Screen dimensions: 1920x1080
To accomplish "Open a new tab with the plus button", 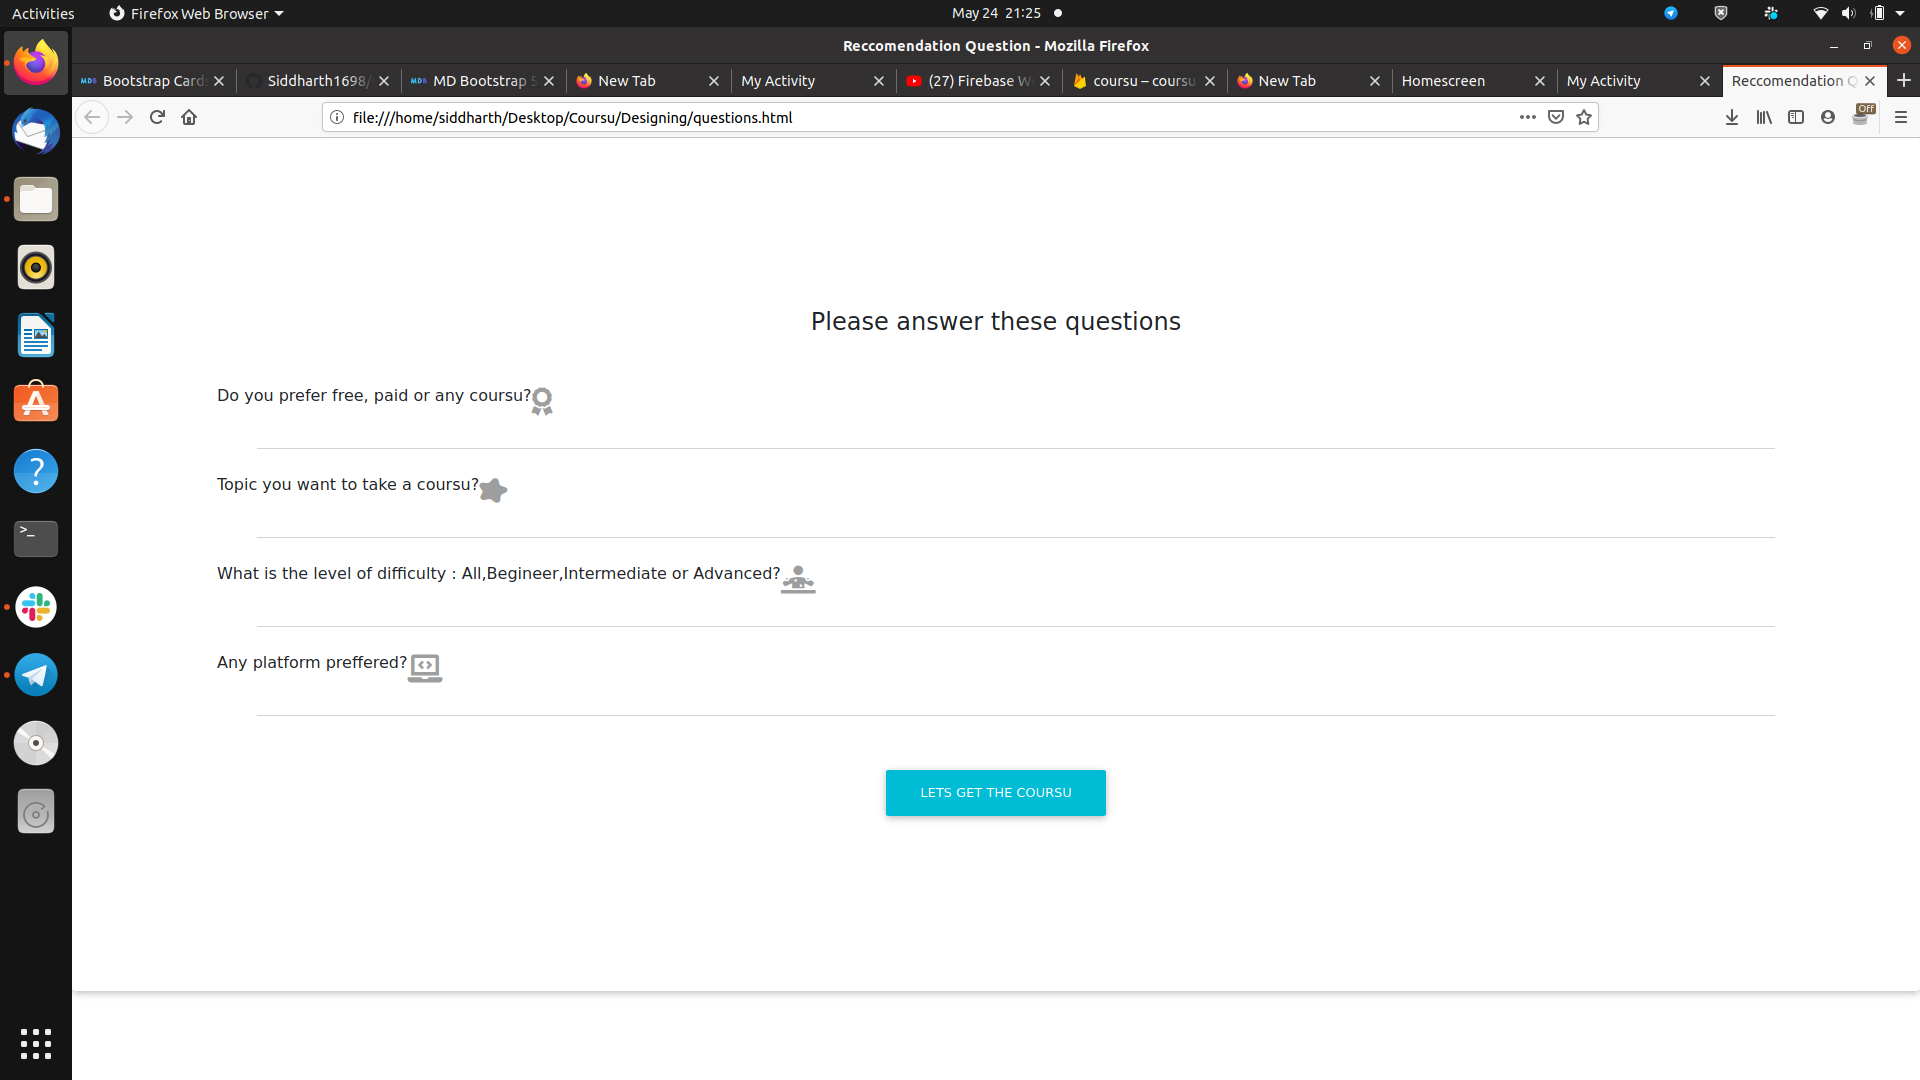I will click(x=1904, y=80).
